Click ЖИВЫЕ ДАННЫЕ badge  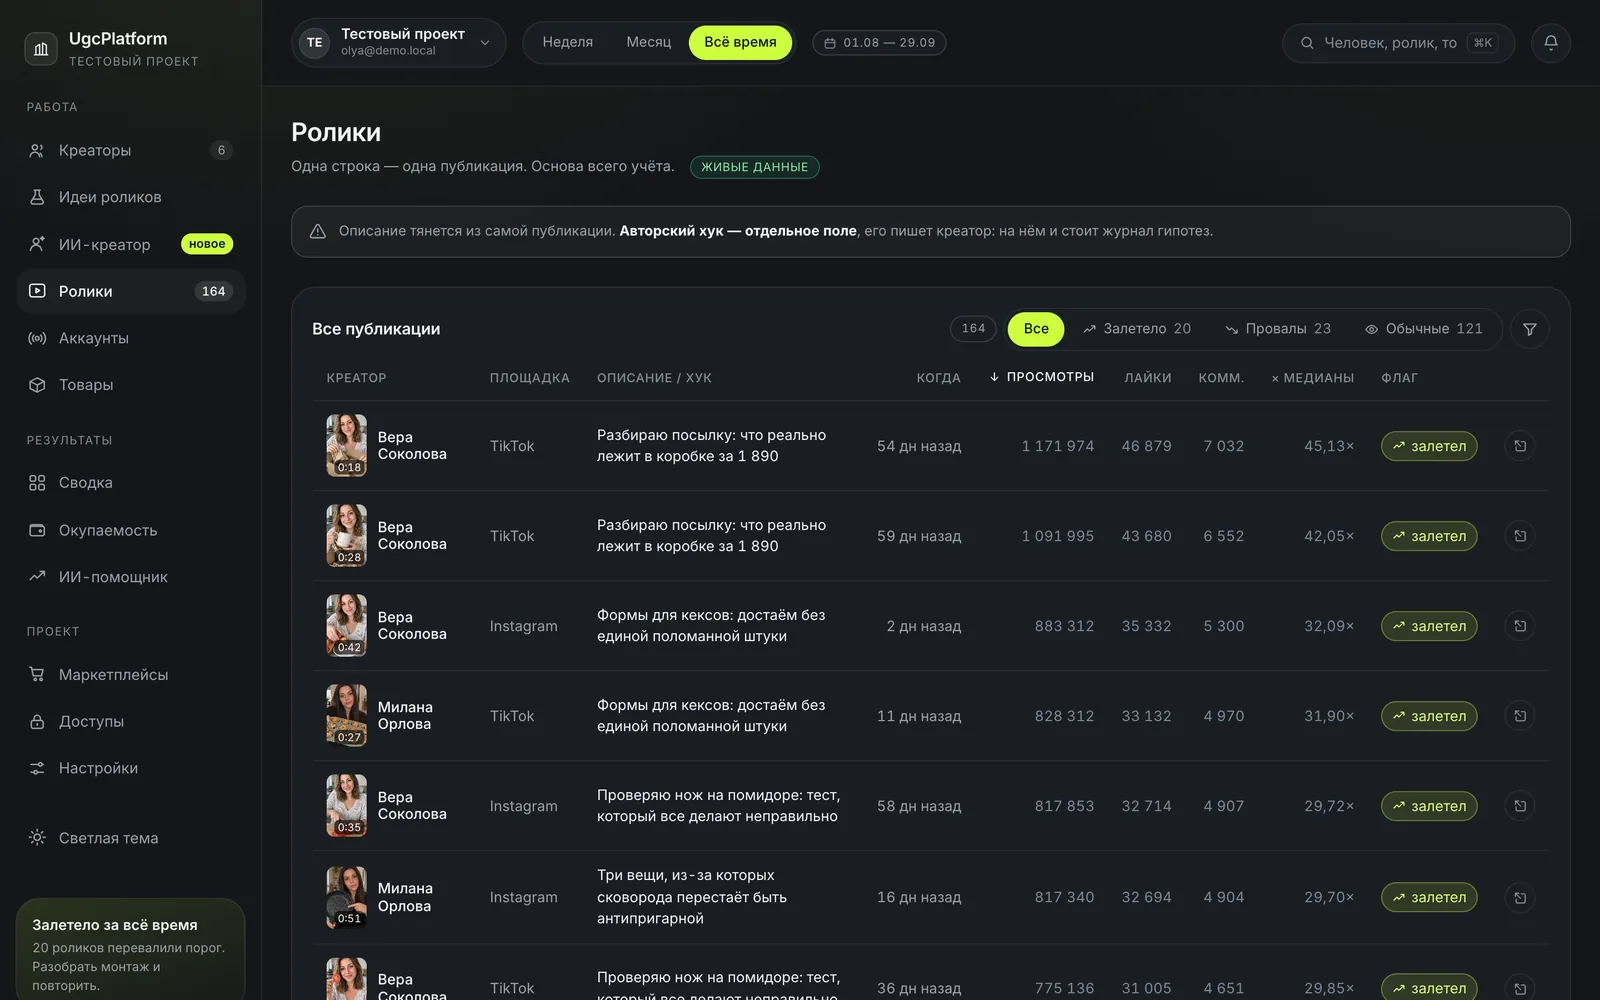click(x=755, y=167)
